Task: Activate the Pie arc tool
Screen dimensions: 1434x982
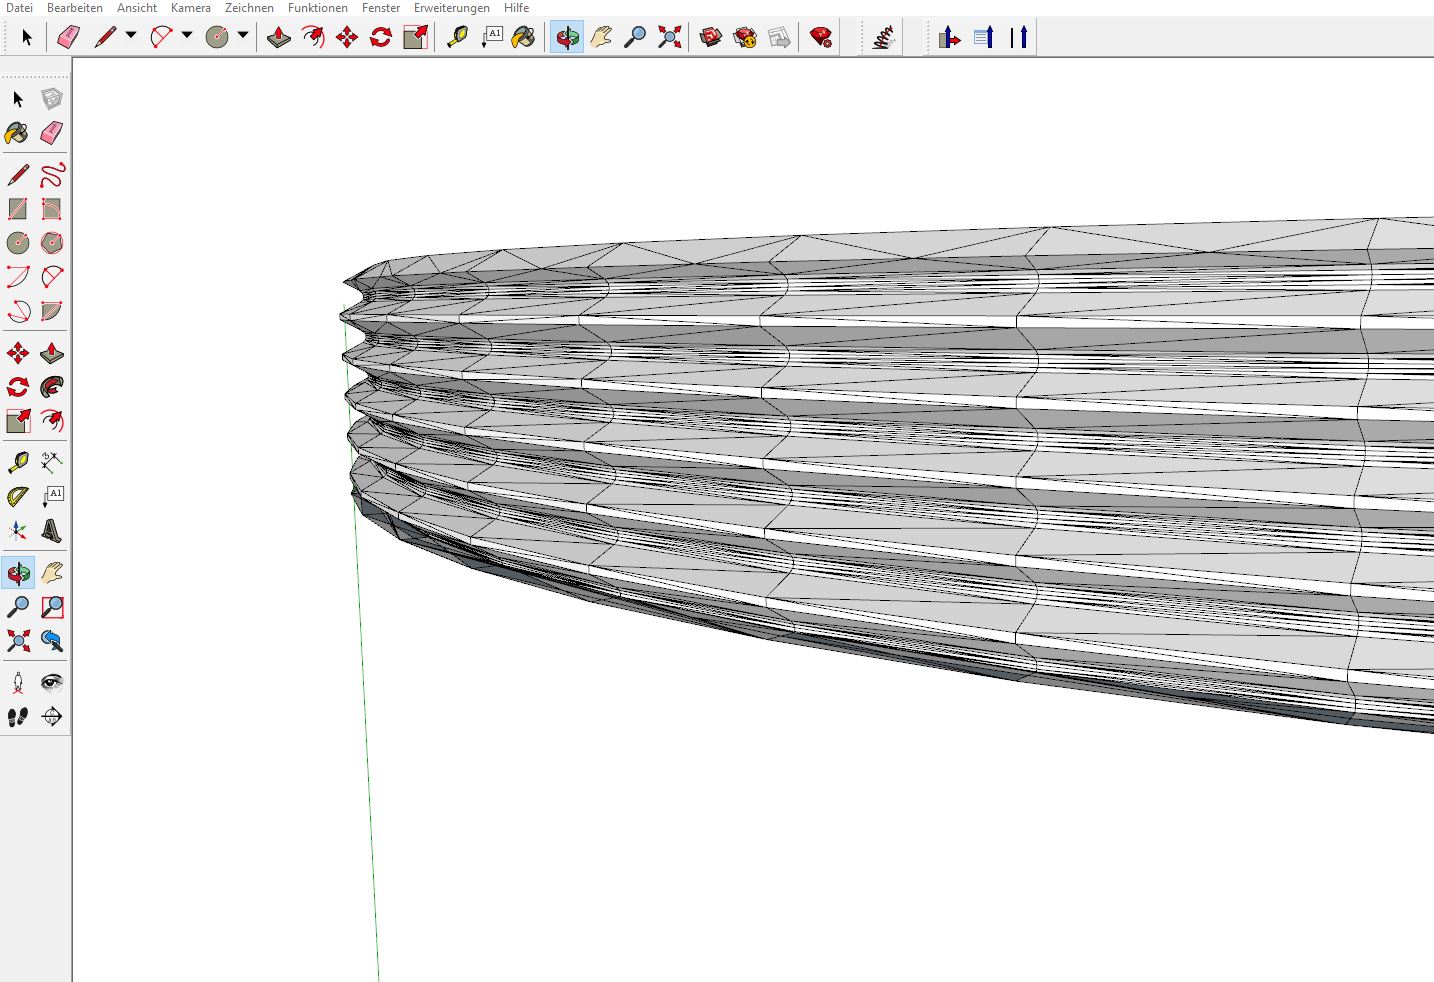Action: (x=52, y=311)
